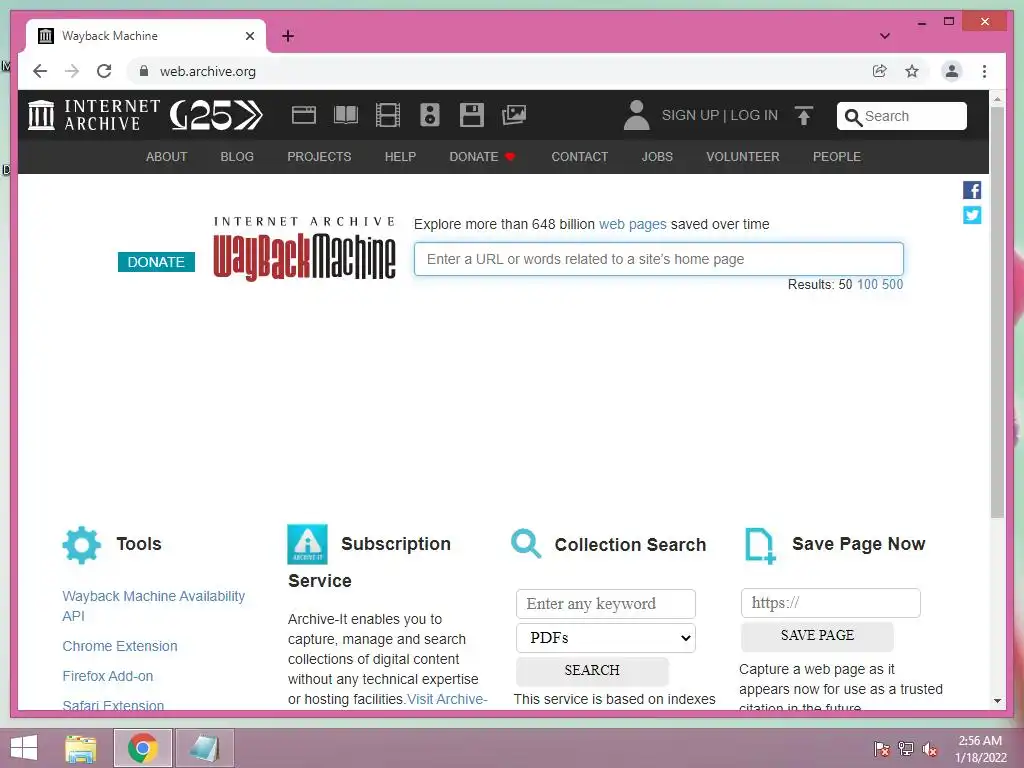The image size is (1024, 768).
Task: Open the ABOUT menu item
Action: pyautogui.click(x=167, y=157)
